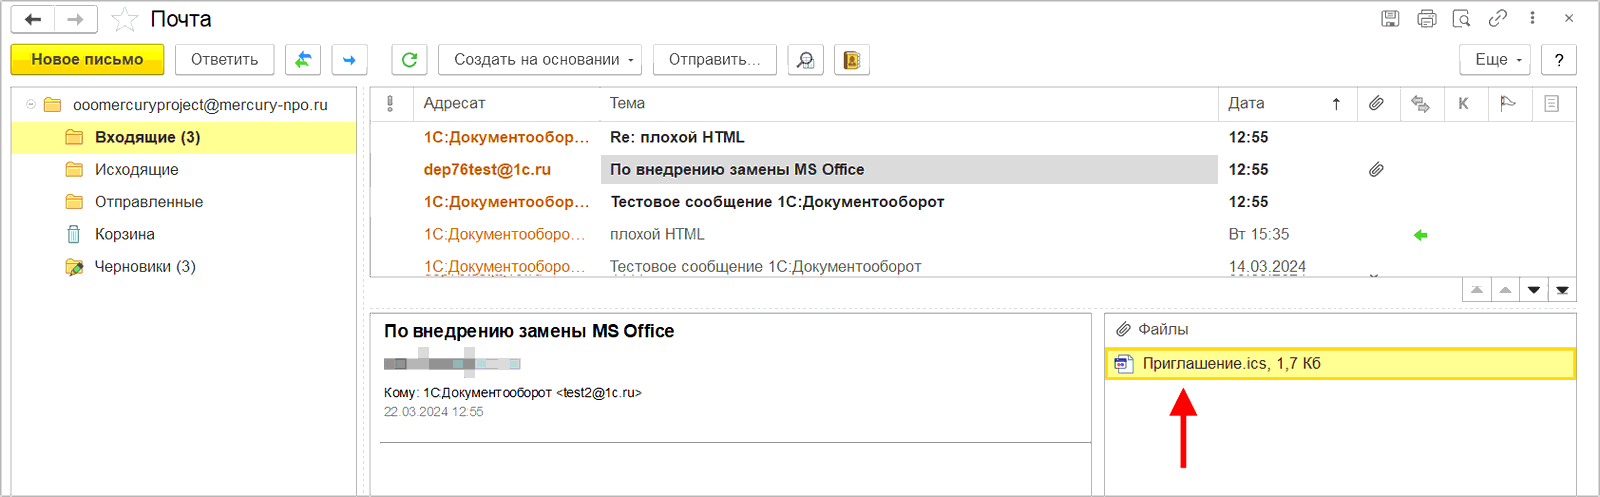Sort messages by Дата column header
Screen dimensions: 1600x497
[x=1246, y=103]
